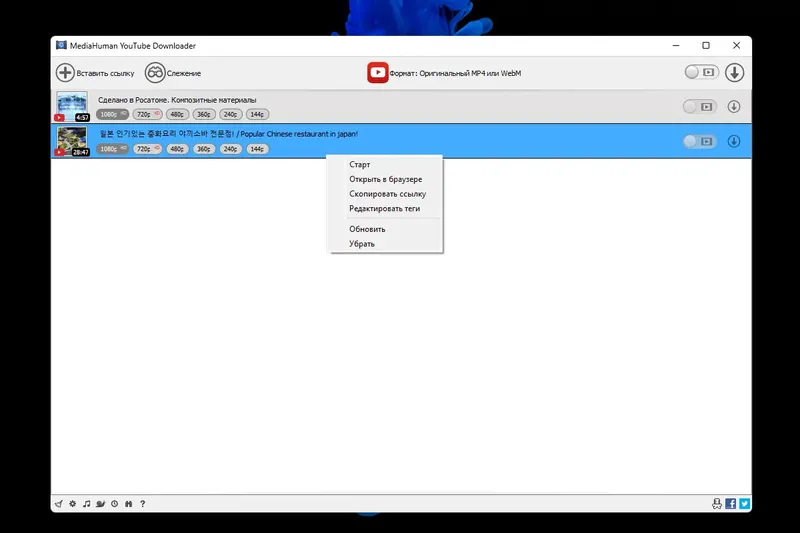Maximize the MediaHuman YouTube Downloader window

coord(706,45)
